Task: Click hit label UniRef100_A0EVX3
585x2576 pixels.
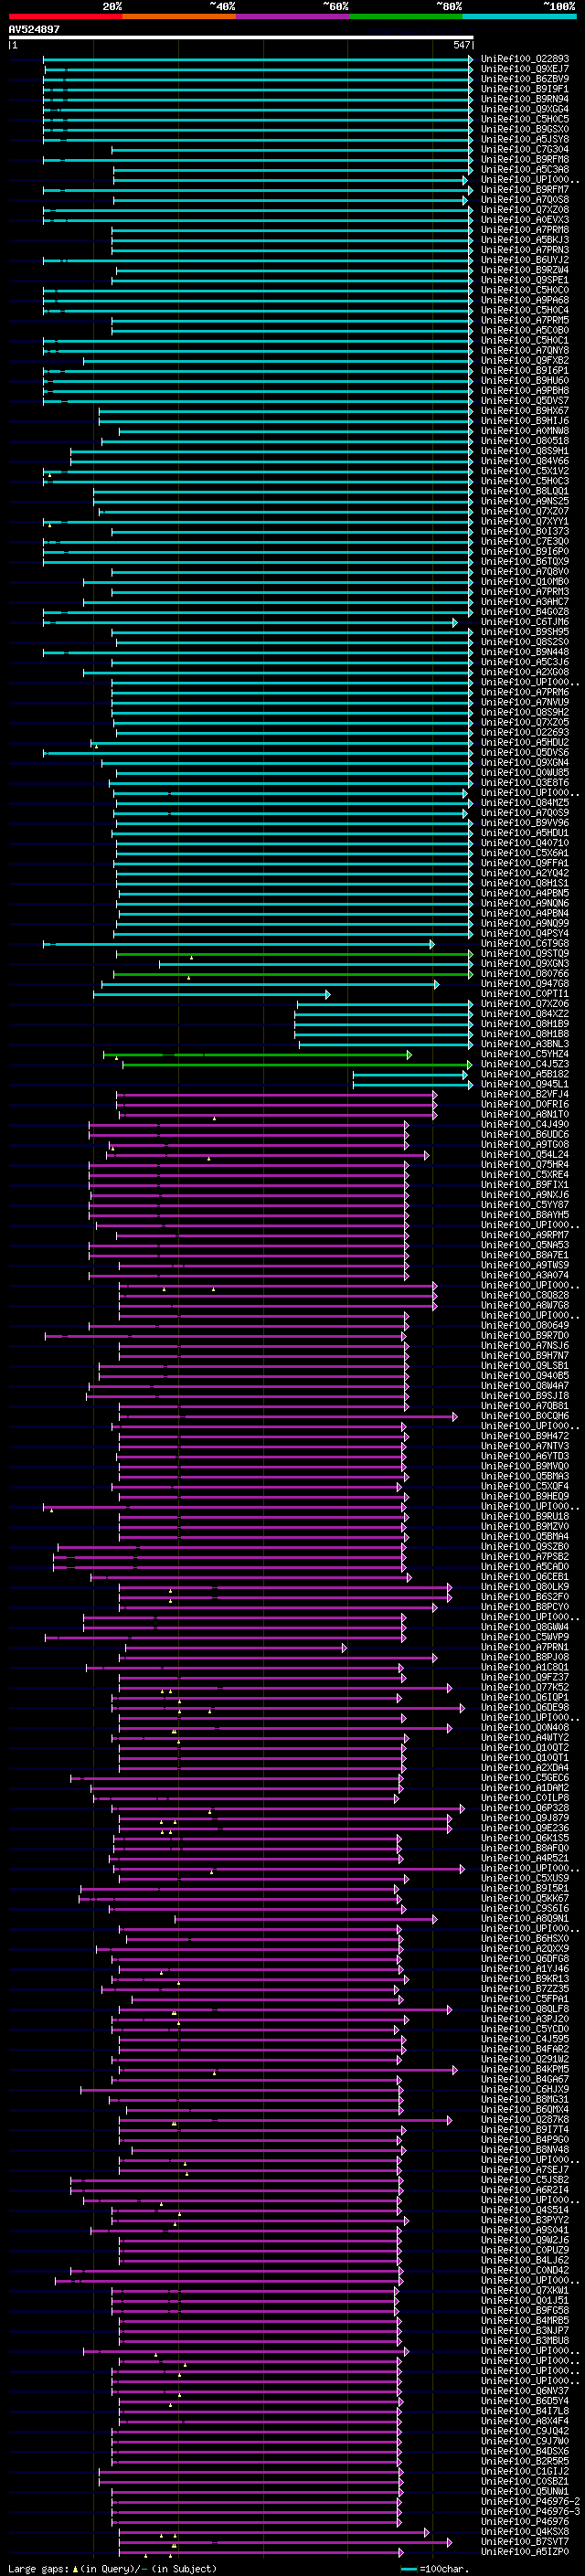Action: 525,219
